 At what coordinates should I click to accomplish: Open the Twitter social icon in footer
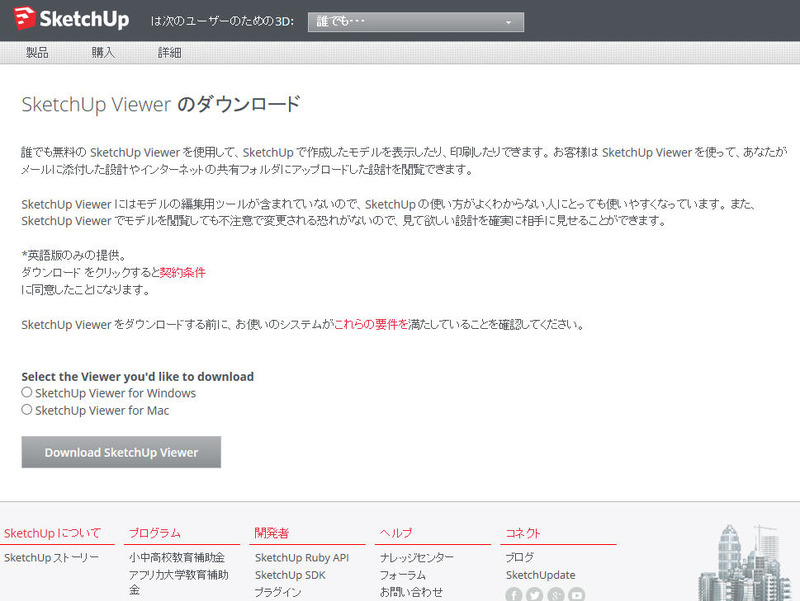(x=535, y=595)
